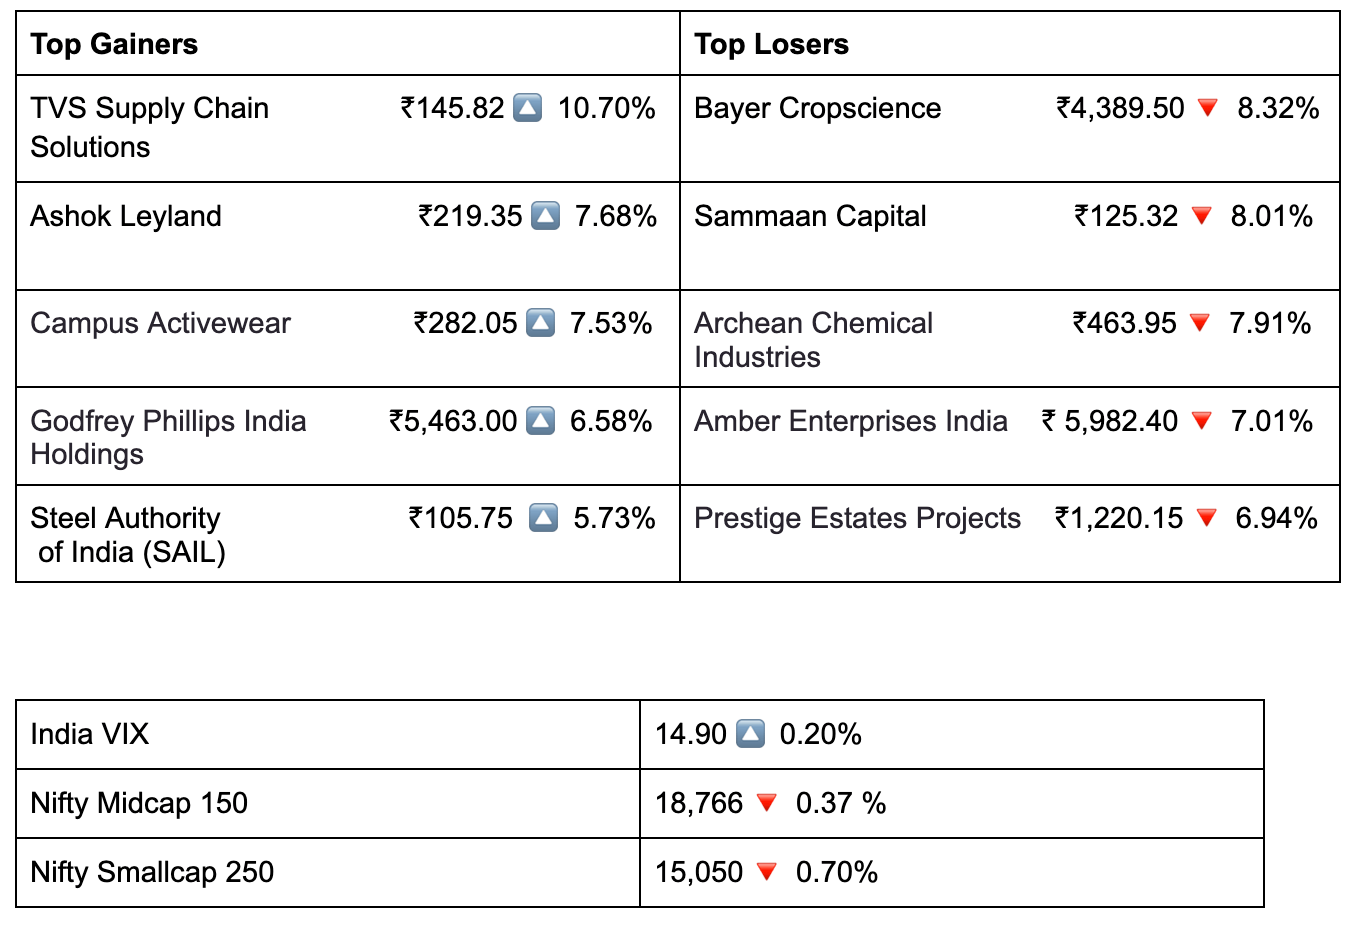Click the blue up arrow for Ashok Leyland
The width and height of the screenshot is (1352, 934).
(x=545, y=215)
